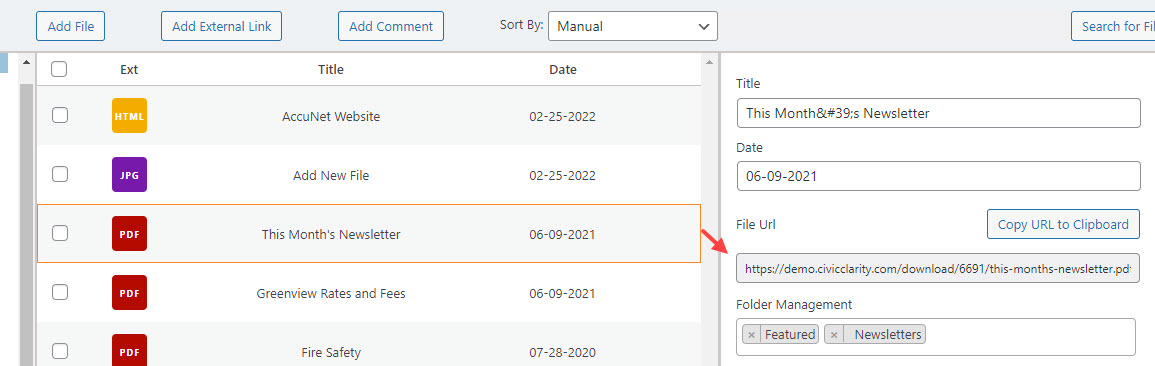Image resolution: width=1155 pixels, height=366 pixels.
Task: Check the AccuNet Website row checkbox
Action: (x=60, y=115)
